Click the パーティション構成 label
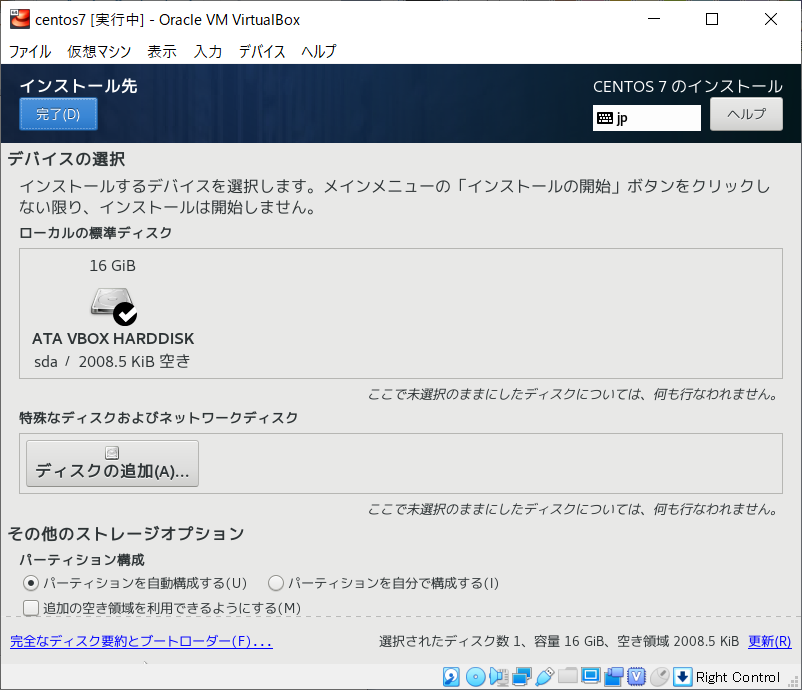 click(82, 560)
